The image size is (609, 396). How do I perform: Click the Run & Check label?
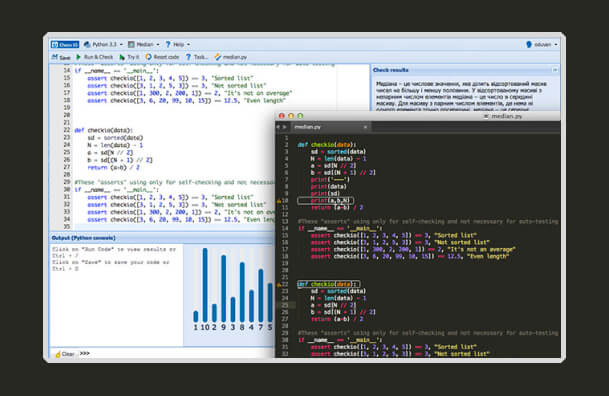pyautogui.click(x=98, y=57)
